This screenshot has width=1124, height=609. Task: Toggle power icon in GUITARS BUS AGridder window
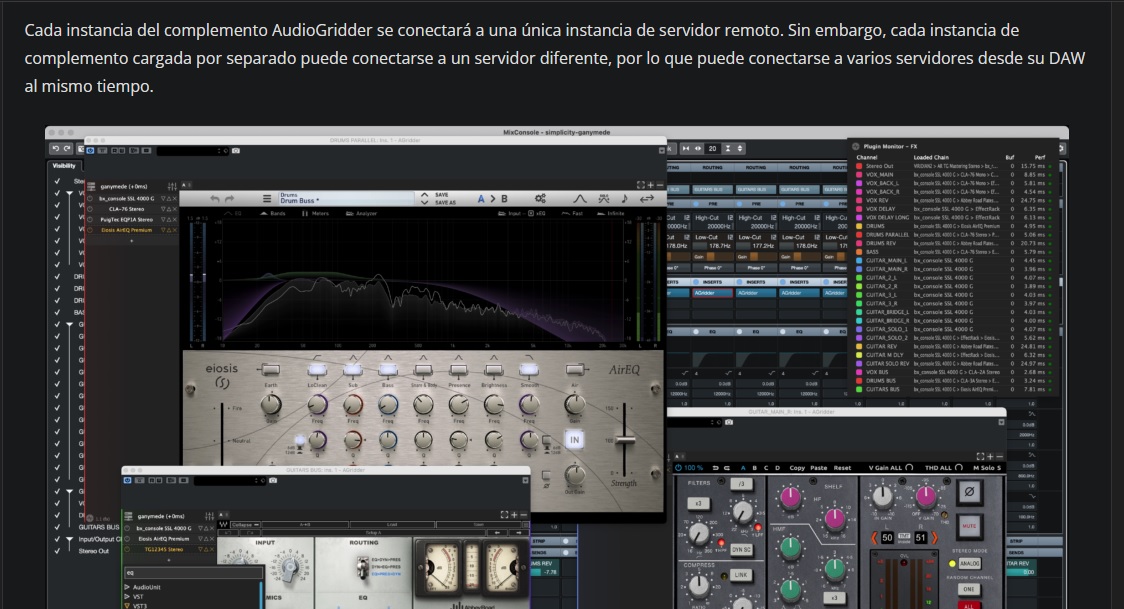tap(128, 480)
